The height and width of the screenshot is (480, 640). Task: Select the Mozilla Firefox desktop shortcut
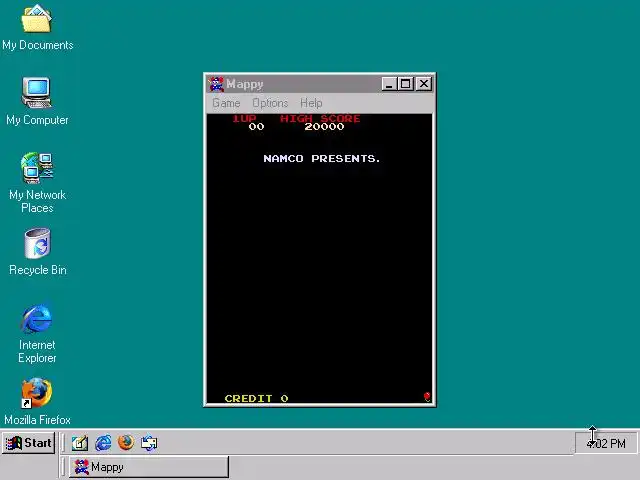coord(37,402)
